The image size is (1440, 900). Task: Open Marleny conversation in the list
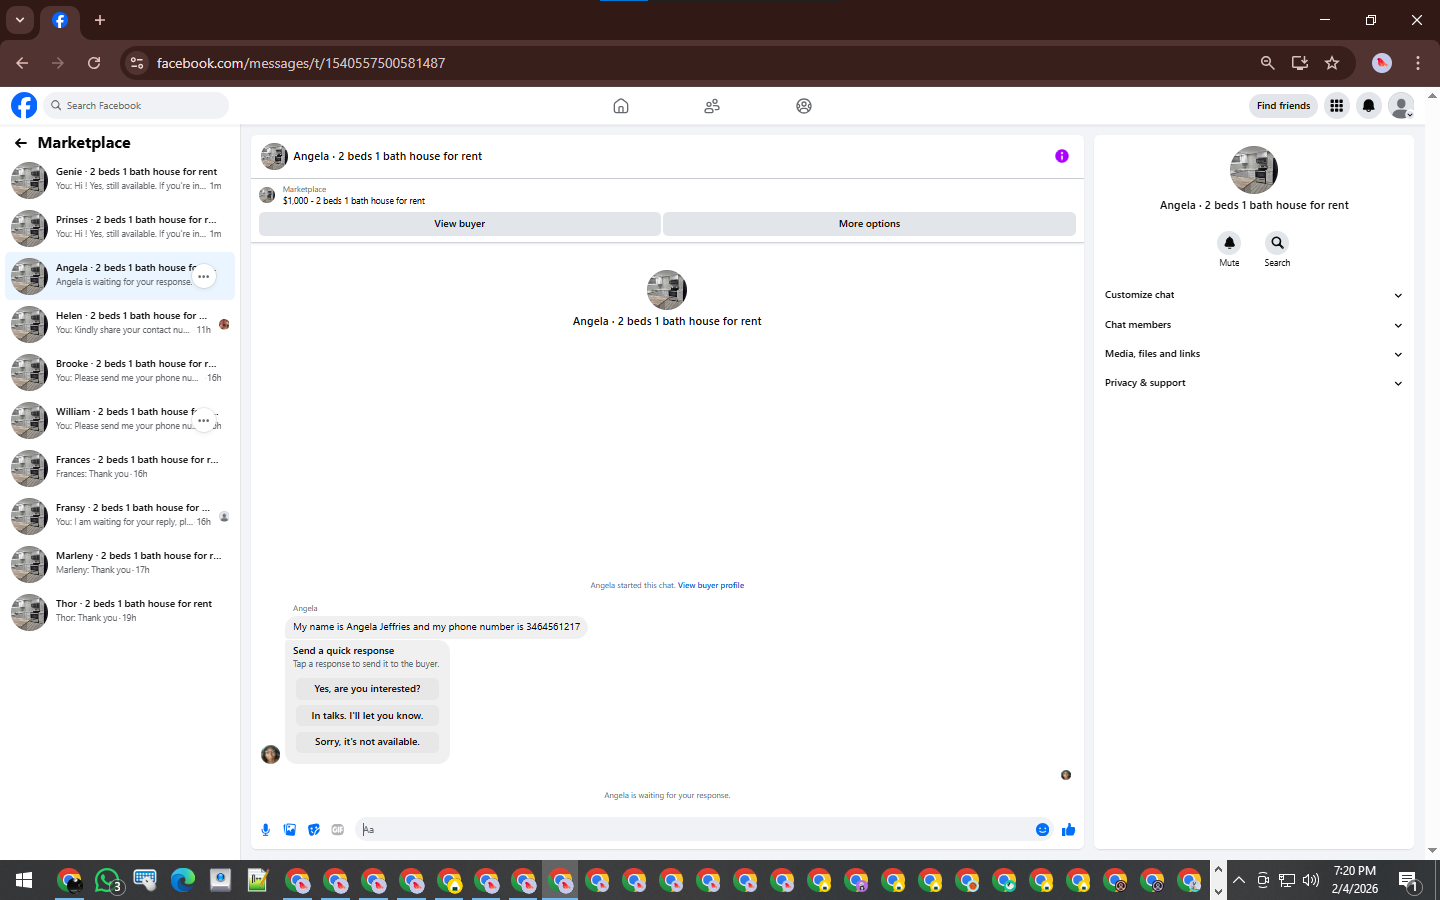pyautogui.click(x=120, y=564)
